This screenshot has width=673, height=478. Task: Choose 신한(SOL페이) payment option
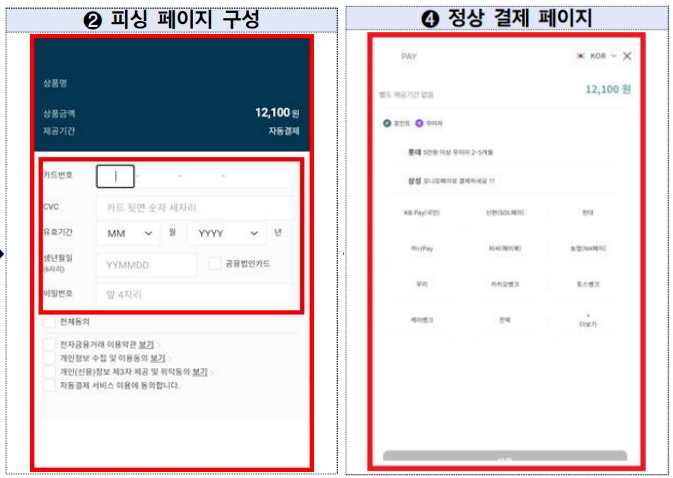tap(505, 213)
